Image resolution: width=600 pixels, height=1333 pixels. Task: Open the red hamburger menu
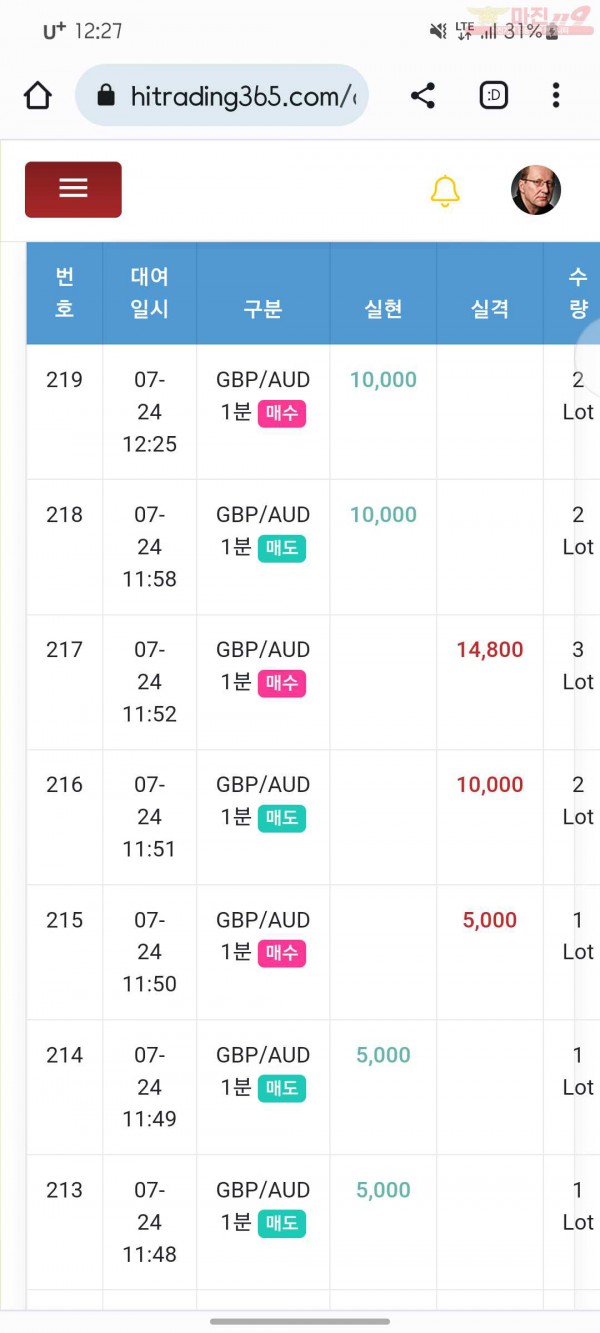click(x=73, y=189)
